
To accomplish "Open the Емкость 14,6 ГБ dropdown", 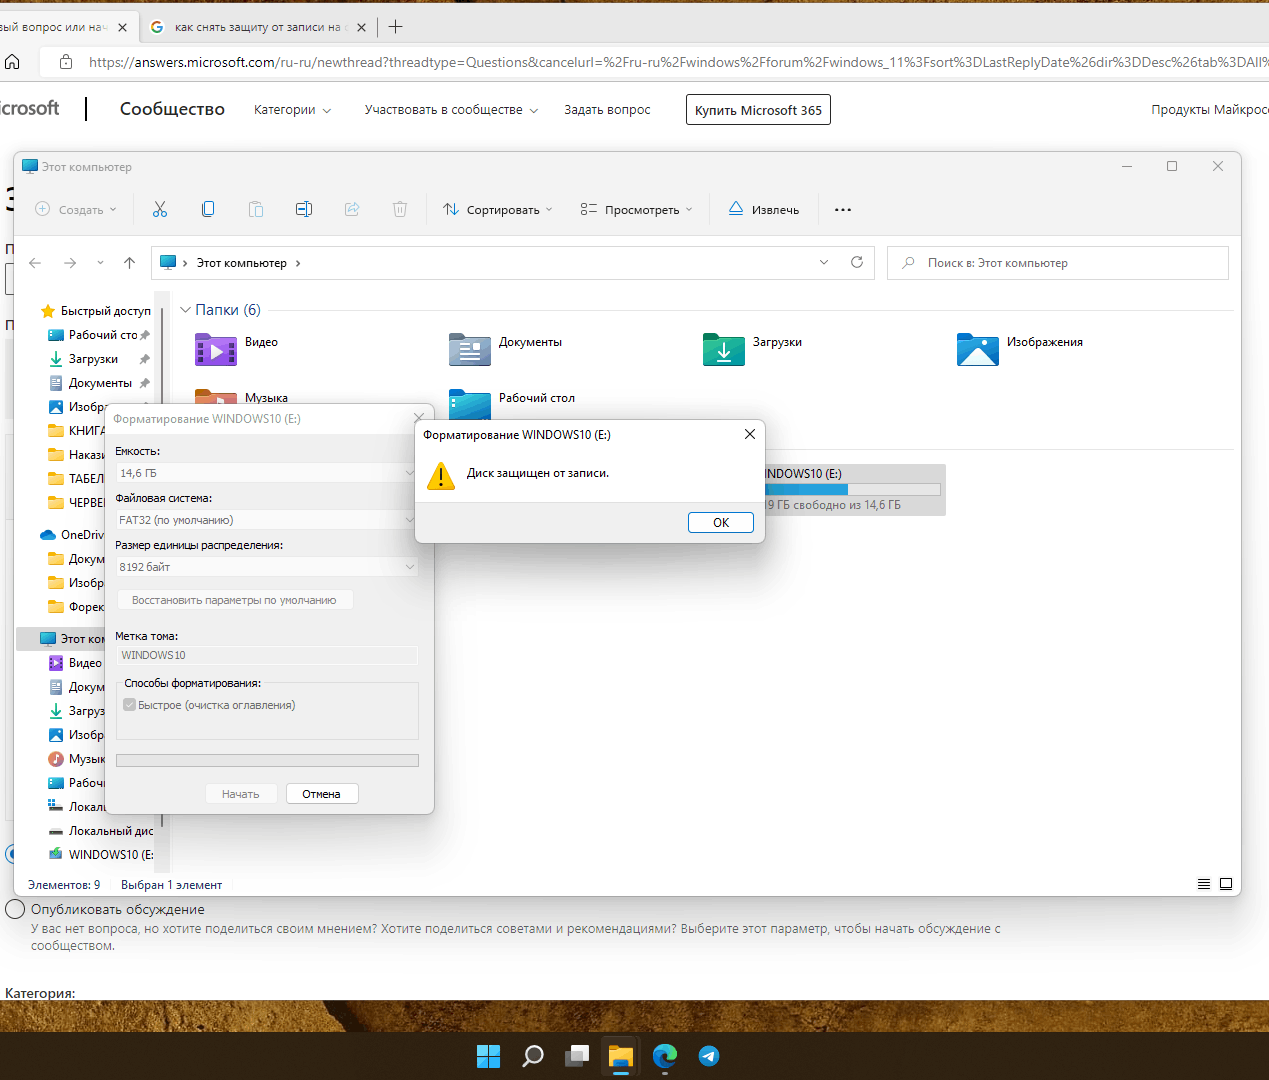I will 266,472.
